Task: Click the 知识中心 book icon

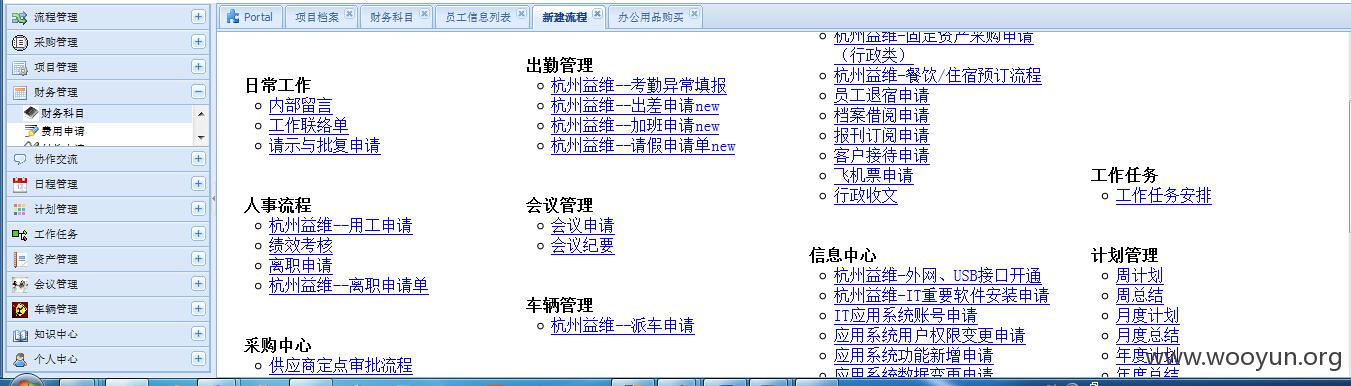Action: tap(19, 334)
